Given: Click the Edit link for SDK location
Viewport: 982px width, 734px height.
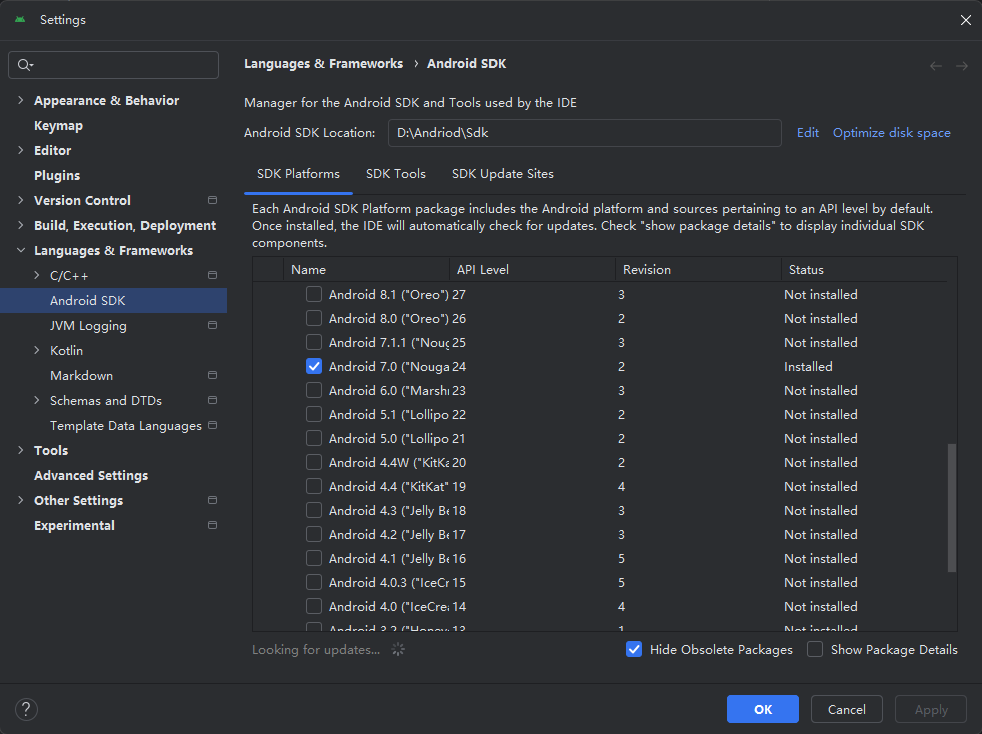Looking at the screenshot, I should pos(807,133).
